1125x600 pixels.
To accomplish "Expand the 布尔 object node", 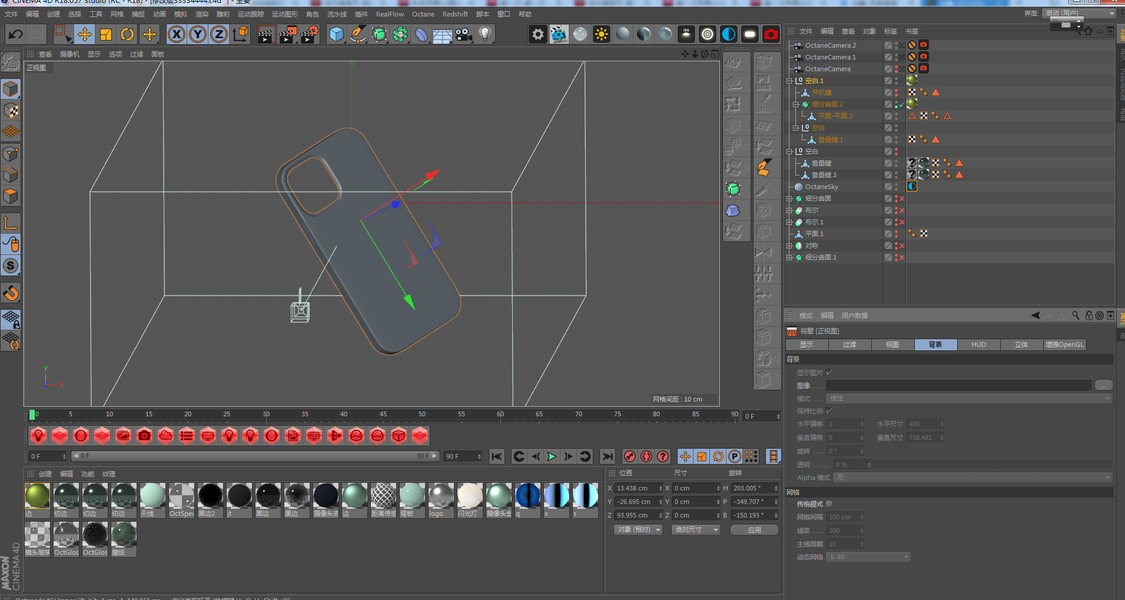I will coord(789,210).
